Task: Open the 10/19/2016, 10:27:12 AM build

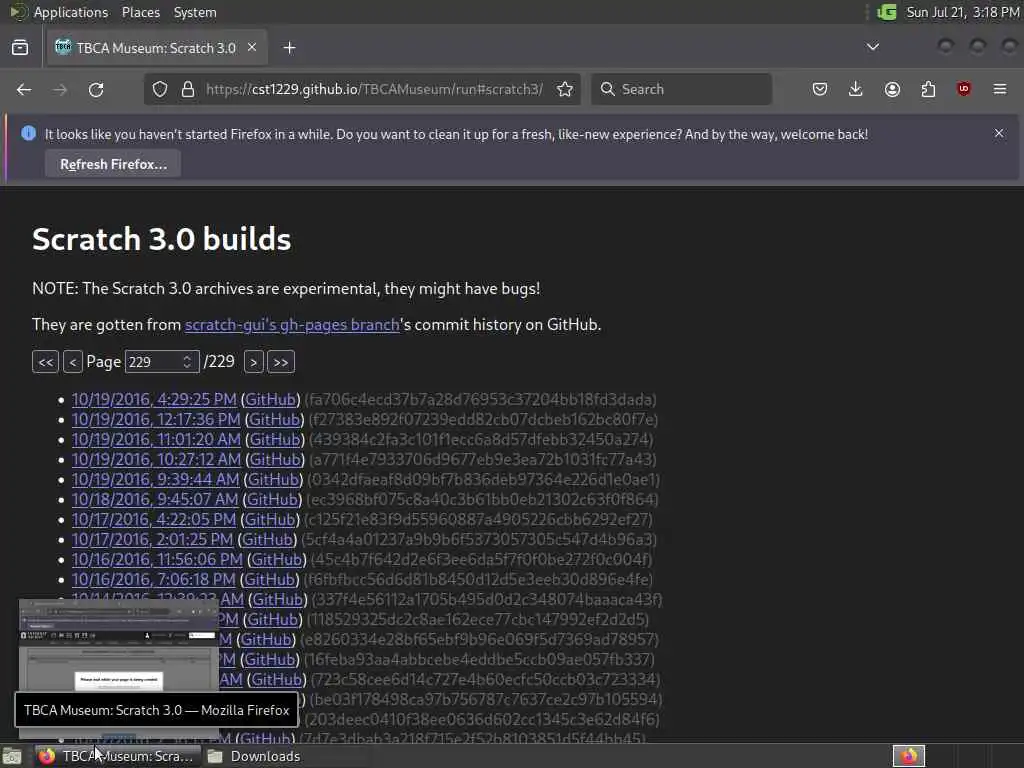Action: (x=156, y=459)
